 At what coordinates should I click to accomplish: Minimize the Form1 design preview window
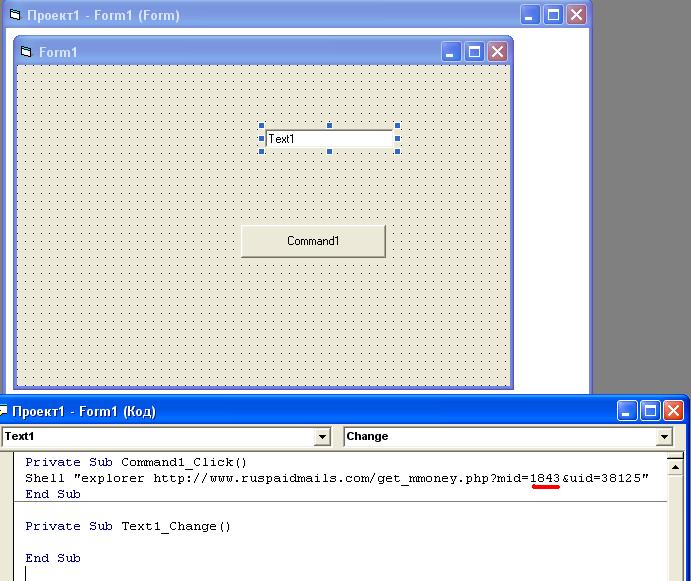451,52
